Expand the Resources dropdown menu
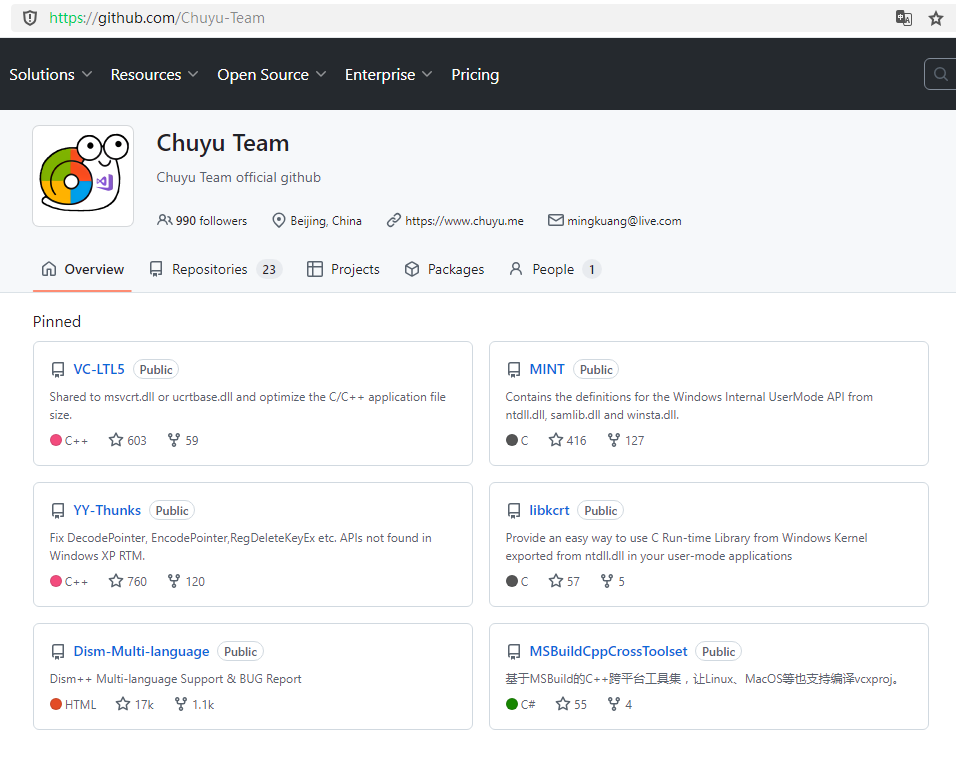The width and height of the screenshot is (956, 760). (154, 75)
